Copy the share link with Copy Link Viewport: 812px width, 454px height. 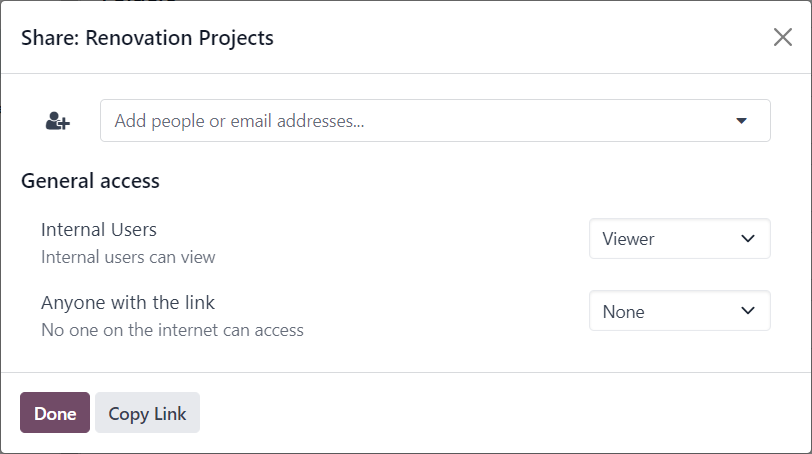147,413
